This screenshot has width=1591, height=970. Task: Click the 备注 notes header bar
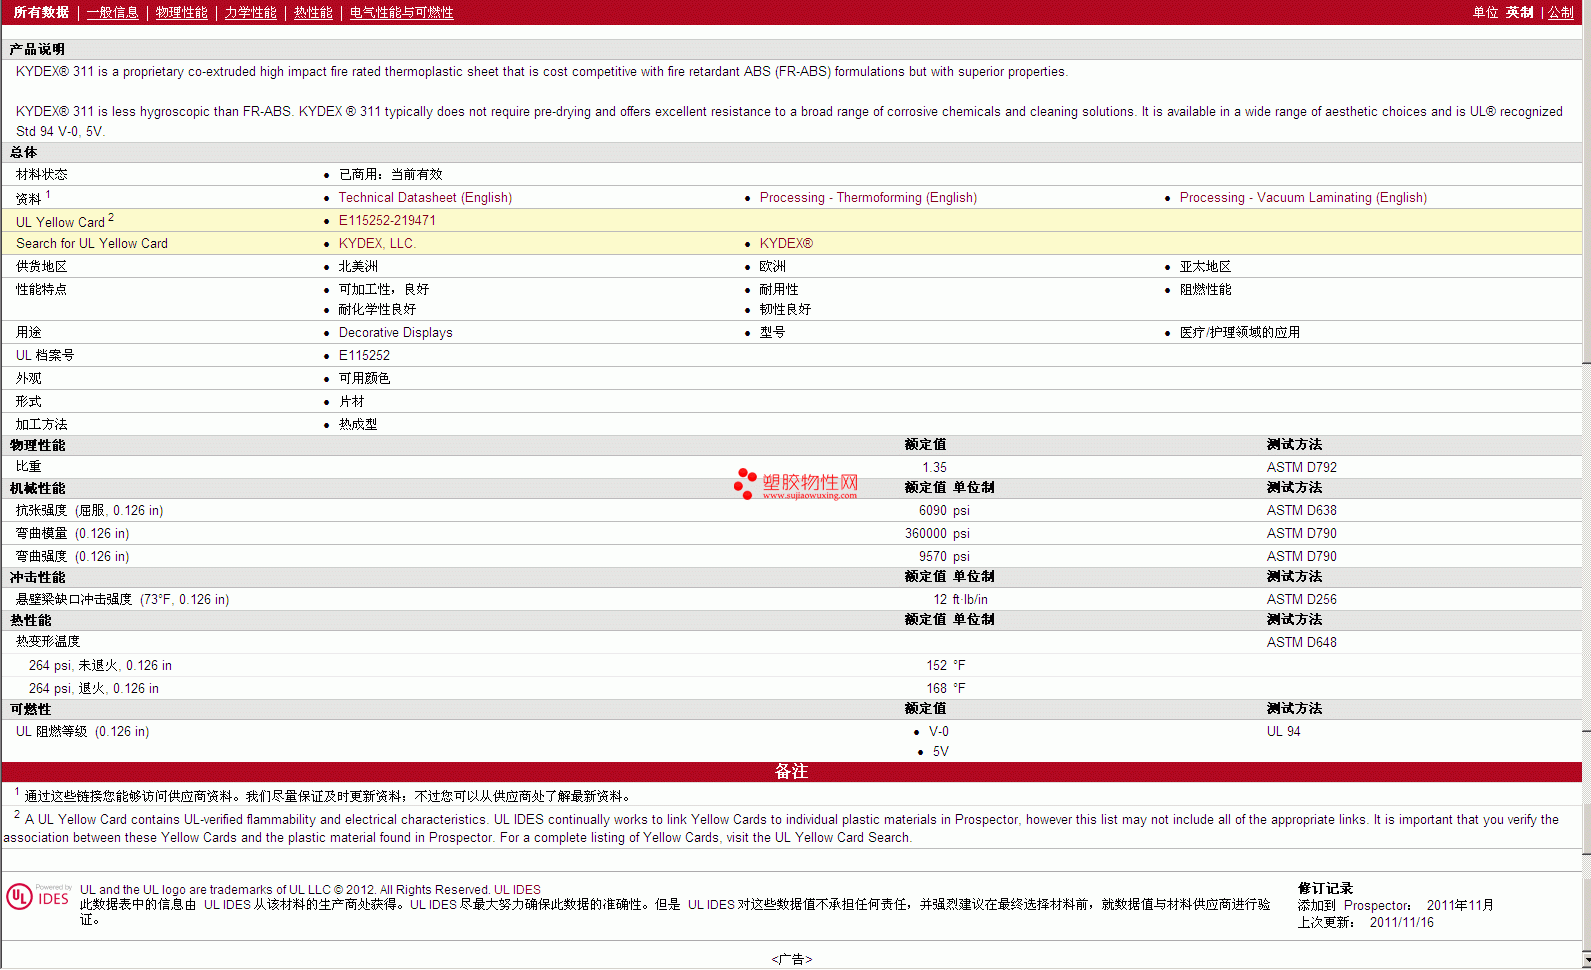coord(791,772)
